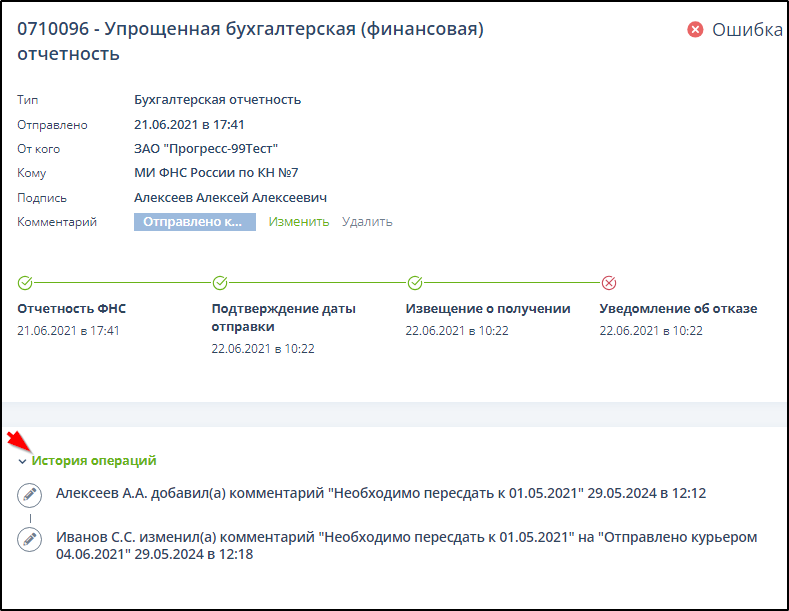Click the green checkmark above Отчетность ФНС

pyautogui.click(x=25, y=283)
